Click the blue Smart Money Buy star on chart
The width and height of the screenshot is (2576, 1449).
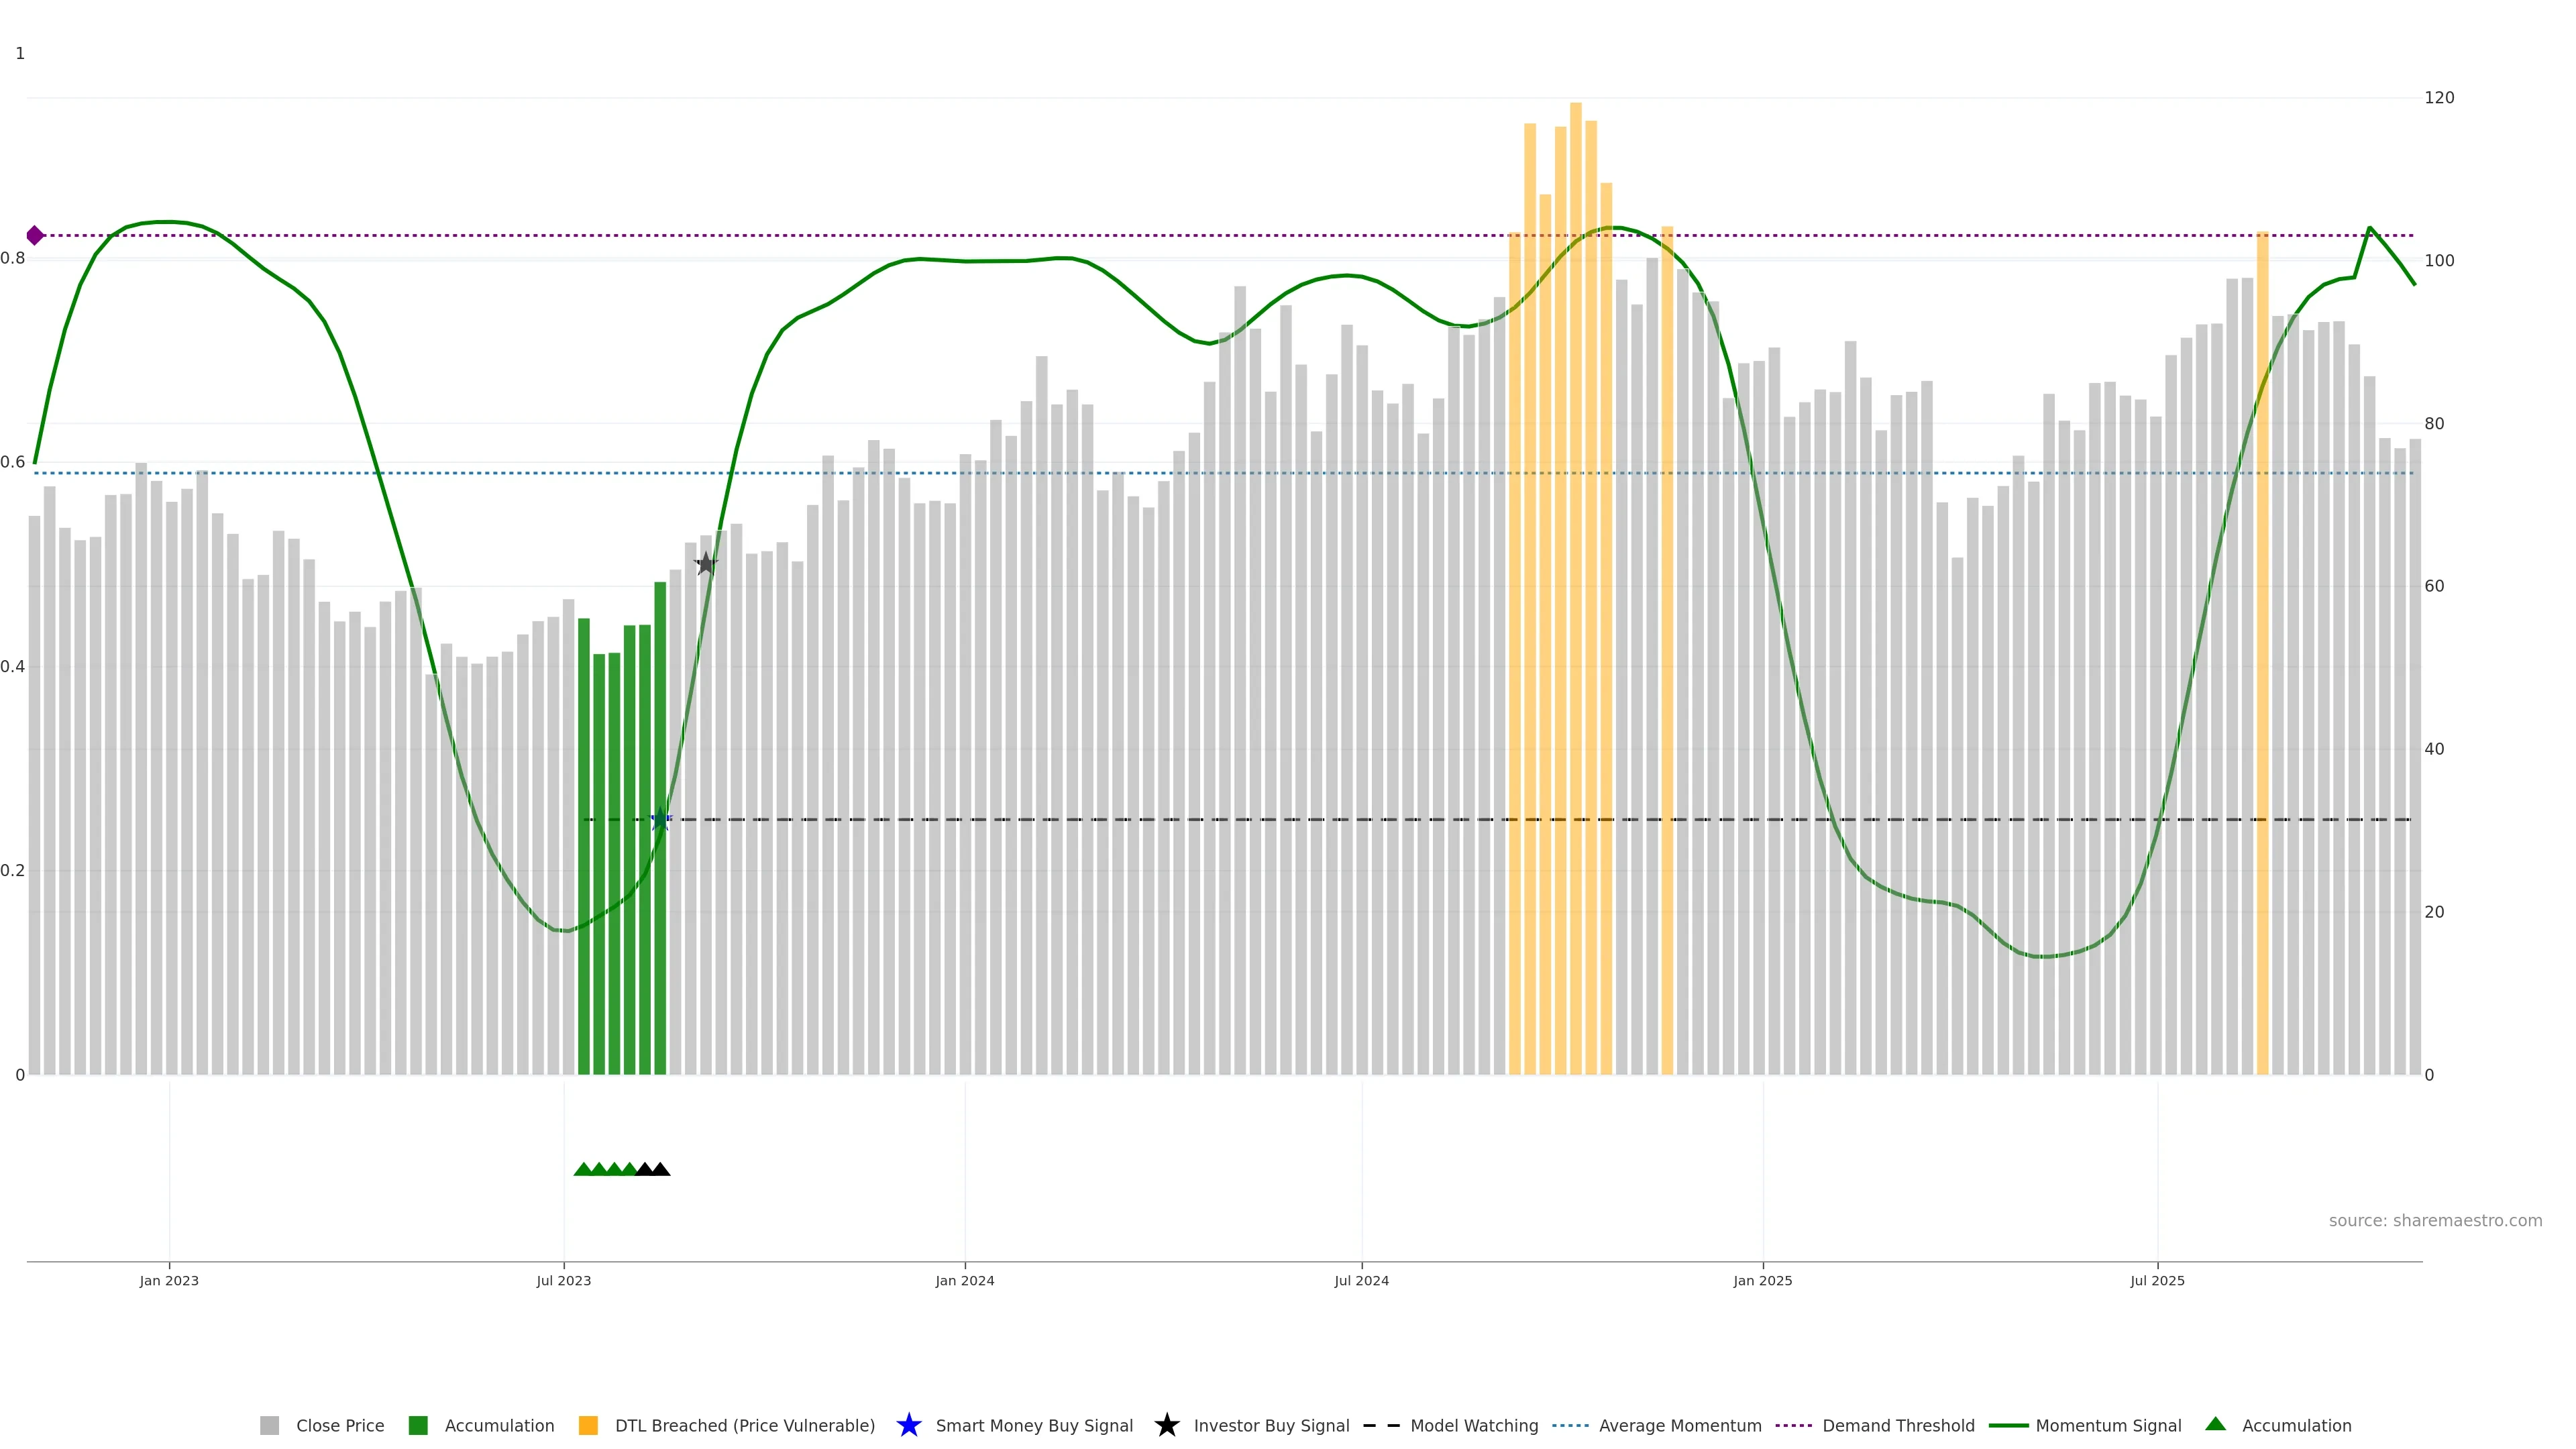tap(660, 820)
